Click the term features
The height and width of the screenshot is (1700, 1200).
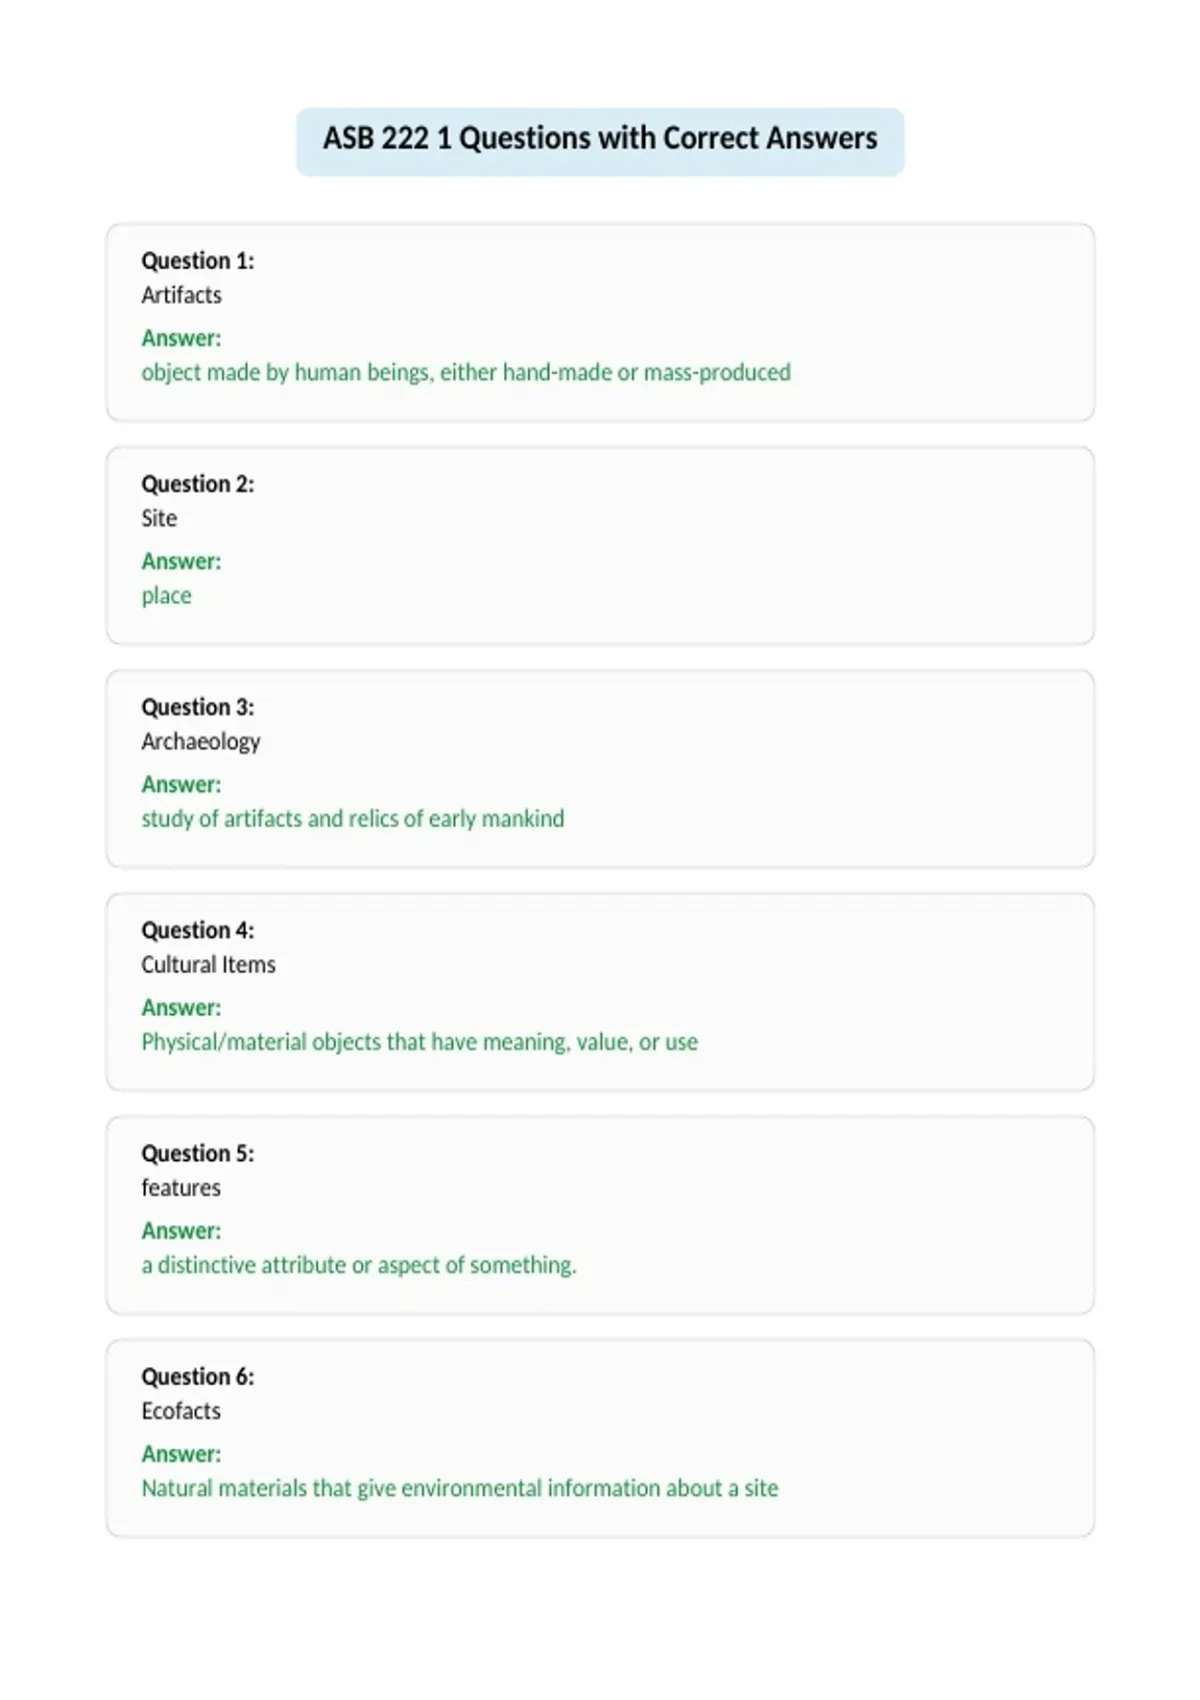click(181, 1188)
